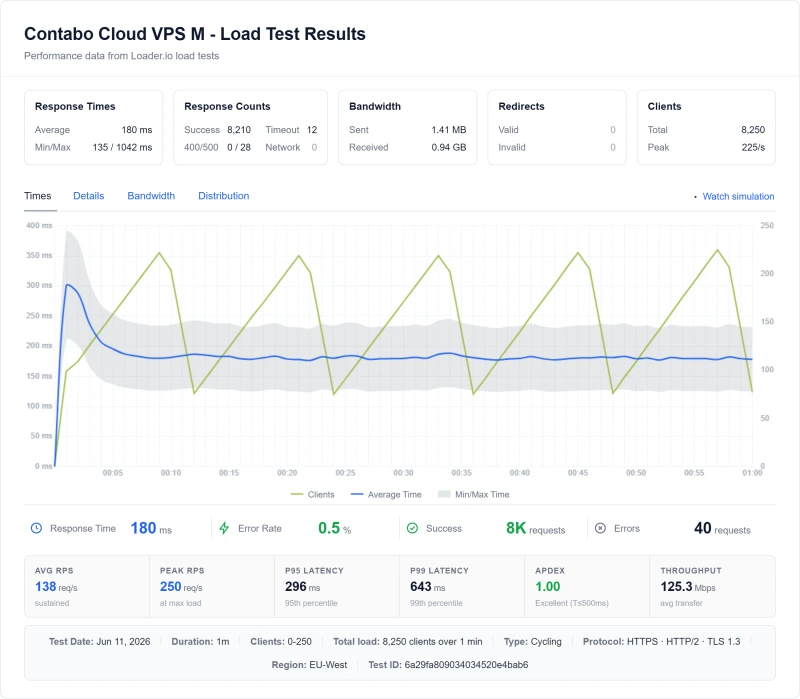
Task: Click the Success count '8,210'
Action: coord(239,130)
